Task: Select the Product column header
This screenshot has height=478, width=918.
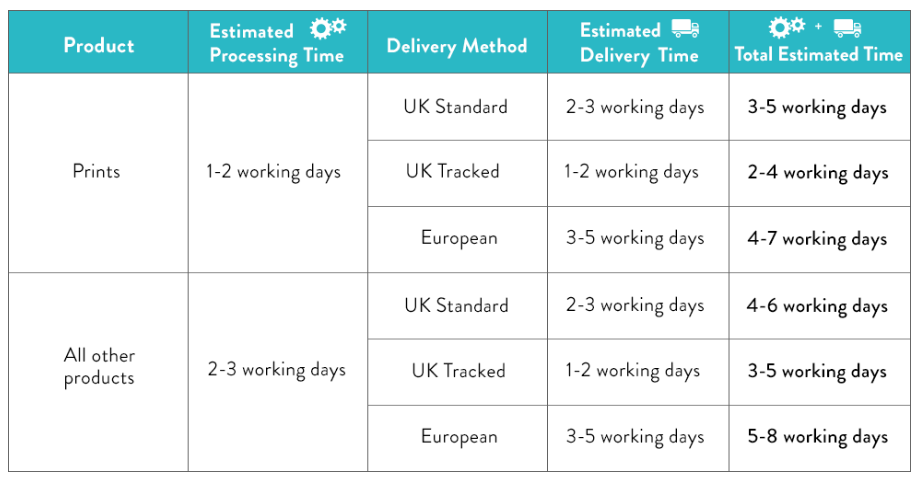Action: pos(98,42)
